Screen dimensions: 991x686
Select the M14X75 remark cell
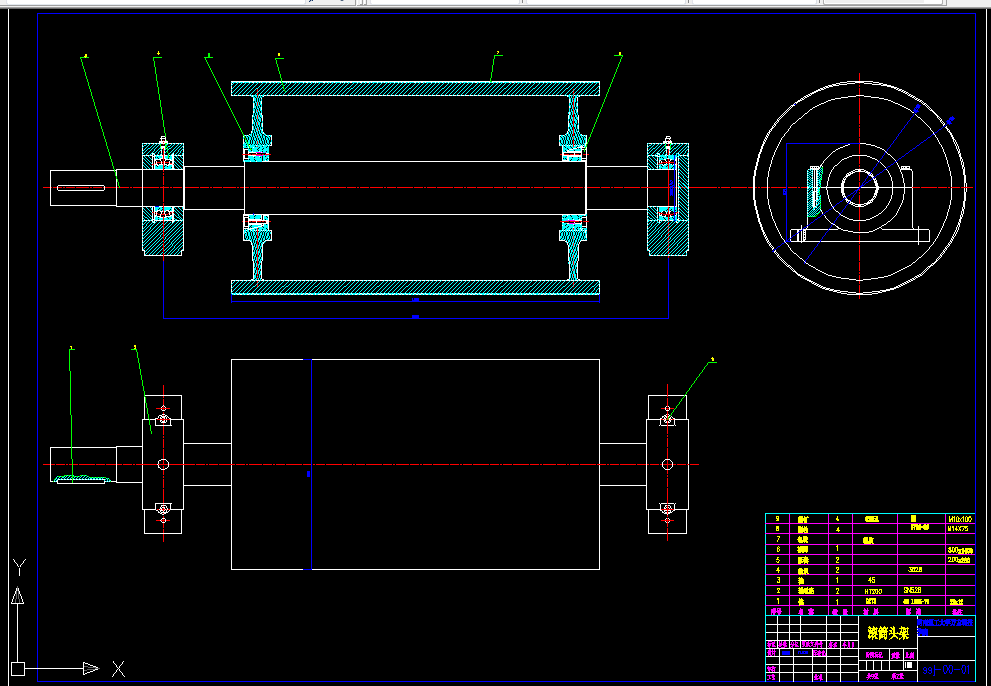958,529
